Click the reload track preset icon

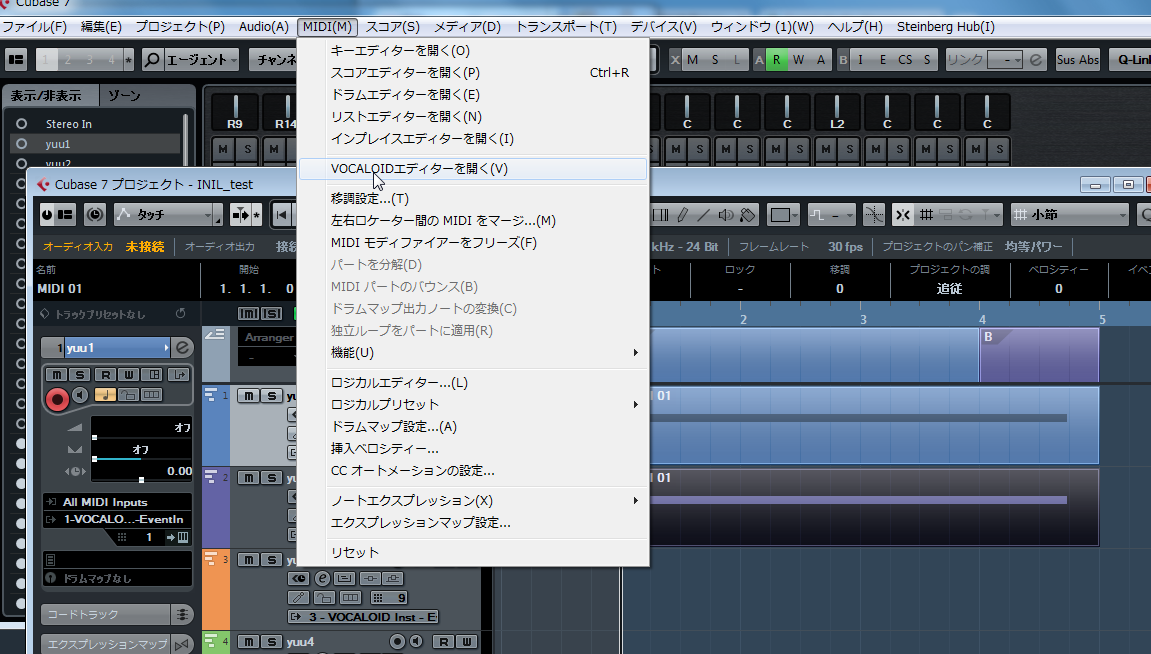[181, 313]
